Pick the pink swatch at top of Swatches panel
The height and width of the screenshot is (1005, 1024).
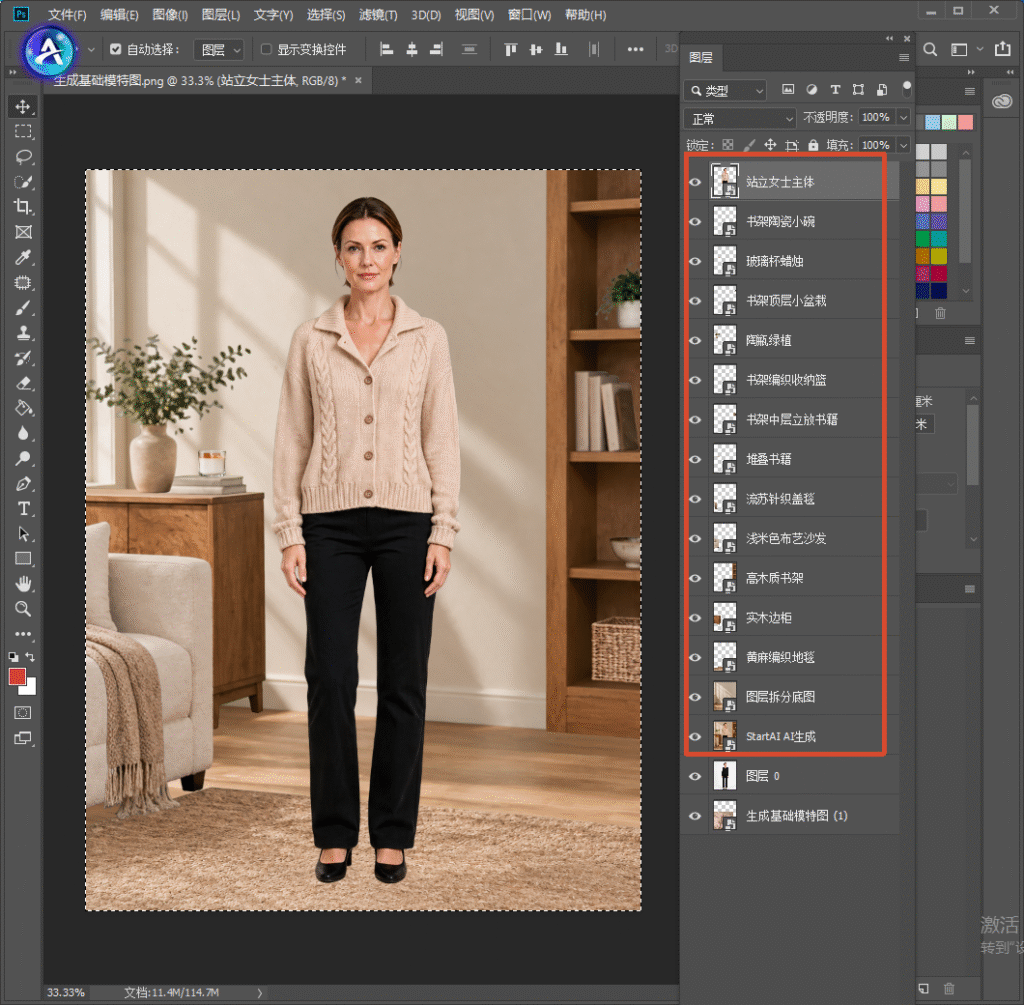click(x=965, y=122)
